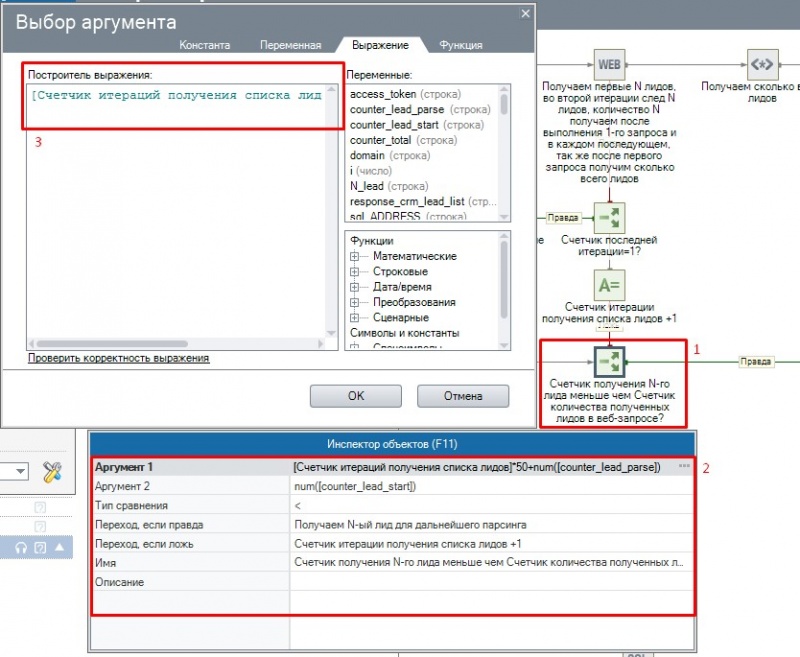
Task: Switch to the 'Переменная' tab
Action: click(291, 45)
